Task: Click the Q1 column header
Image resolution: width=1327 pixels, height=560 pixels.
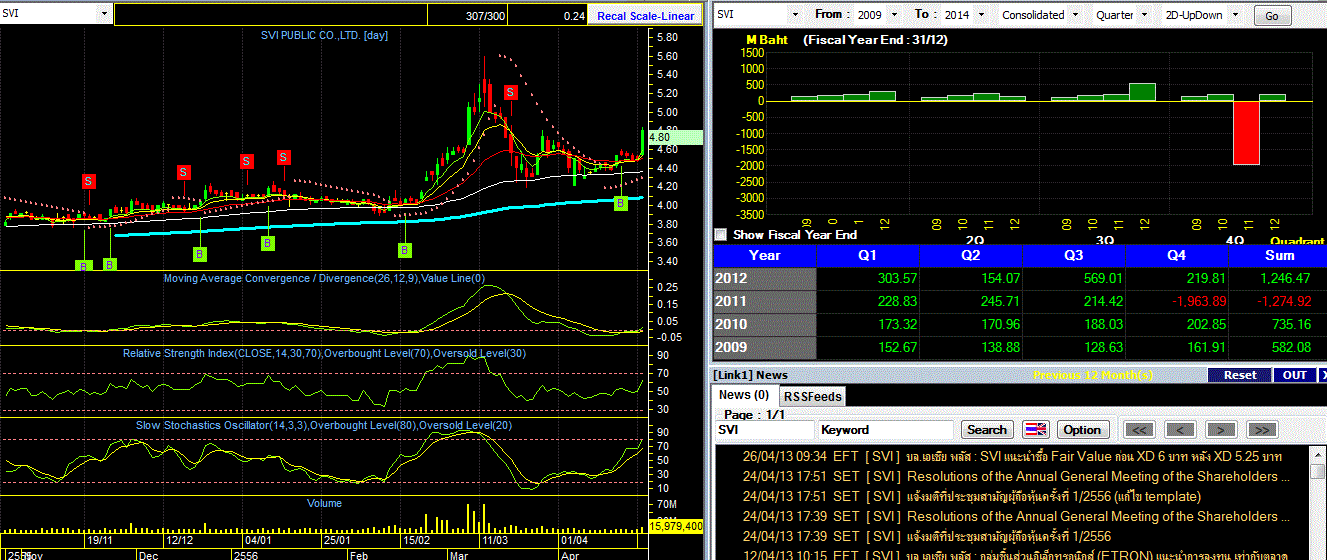Action: (869, 256)
